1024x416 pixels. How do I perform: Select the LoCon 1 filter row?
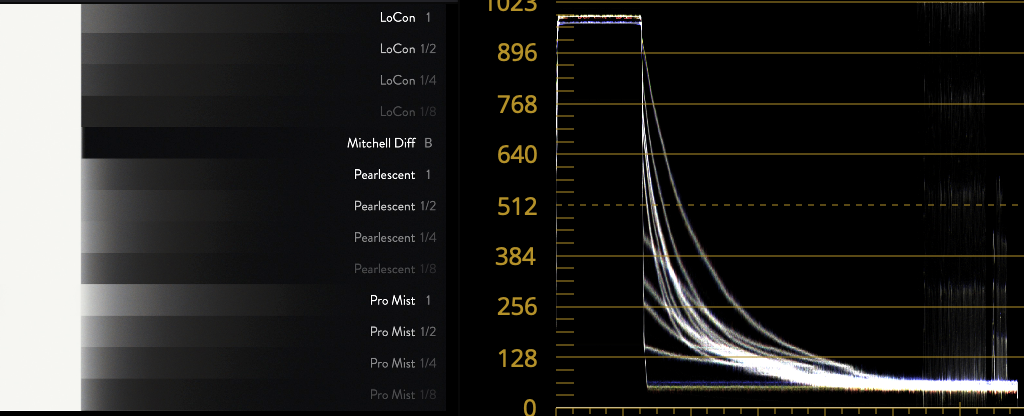[264, 18]
